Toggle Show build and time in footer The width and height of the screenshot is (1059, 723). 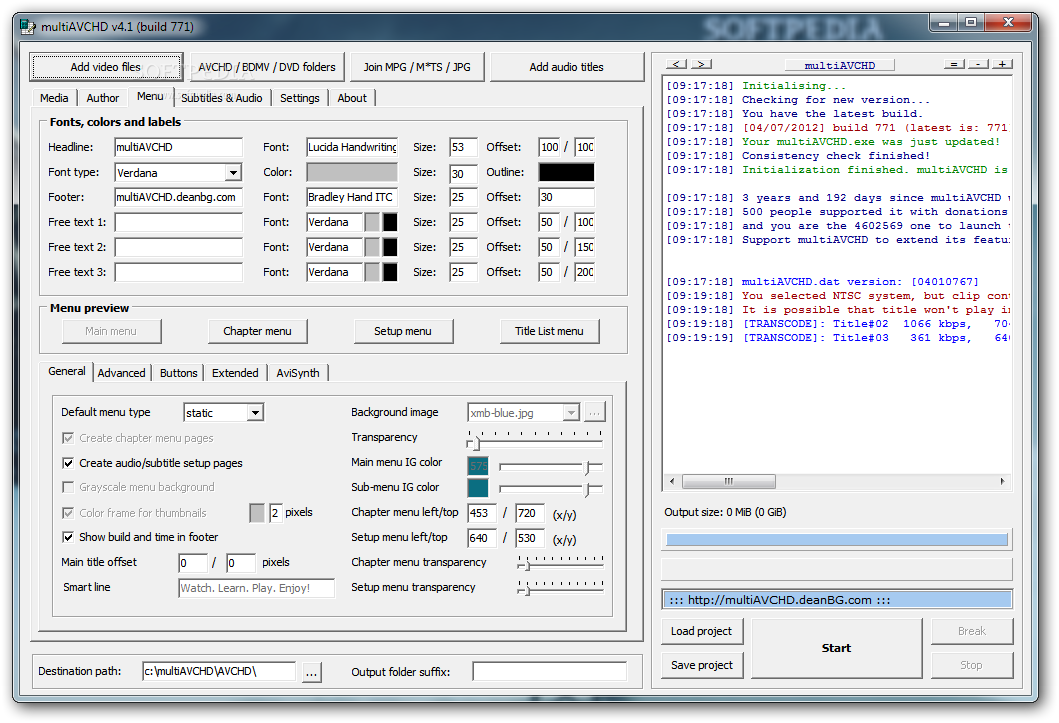coord(68,537)
